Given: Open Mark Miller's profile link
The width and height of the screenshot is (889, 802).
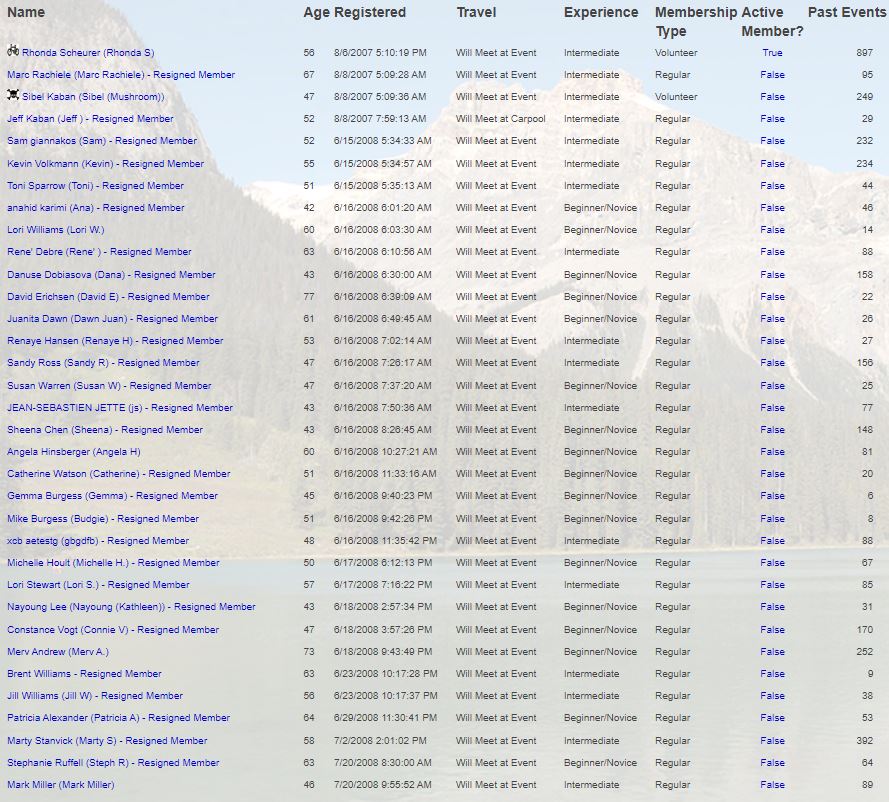Looking at the screenshot, I should pos(61,785).
